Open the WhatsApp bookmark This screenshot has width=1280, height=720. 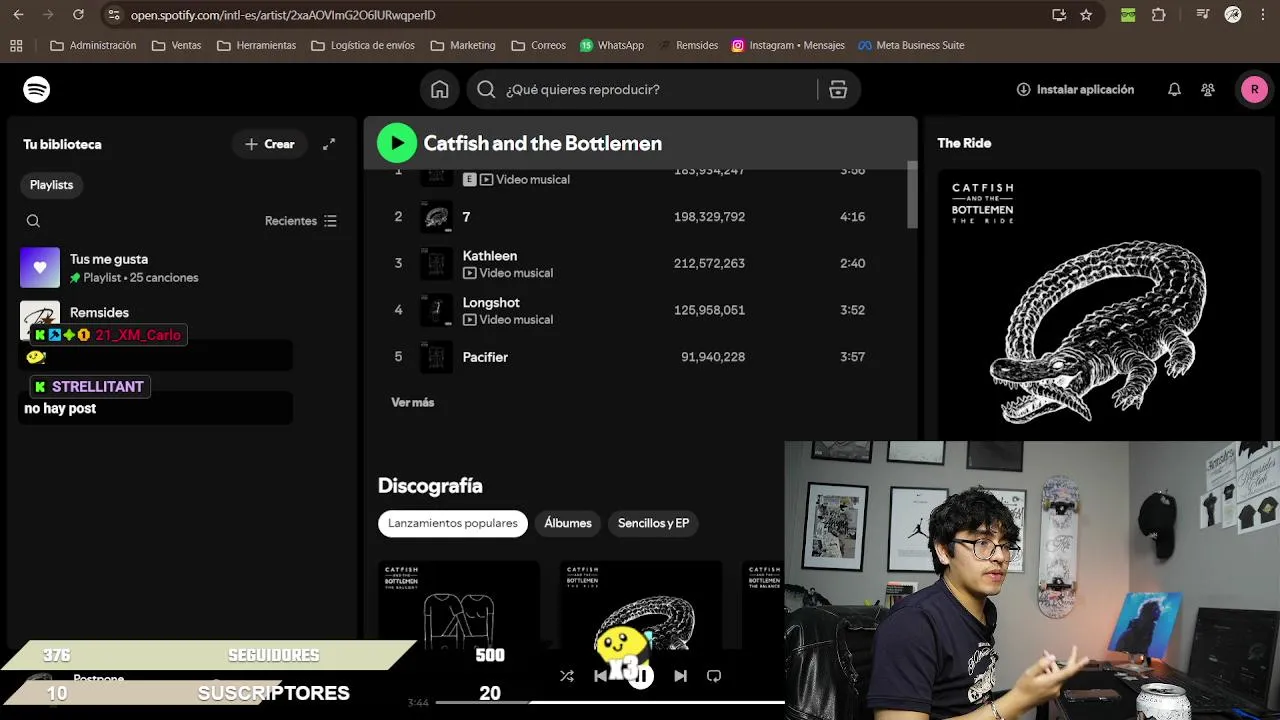click(x=612, y=45)
